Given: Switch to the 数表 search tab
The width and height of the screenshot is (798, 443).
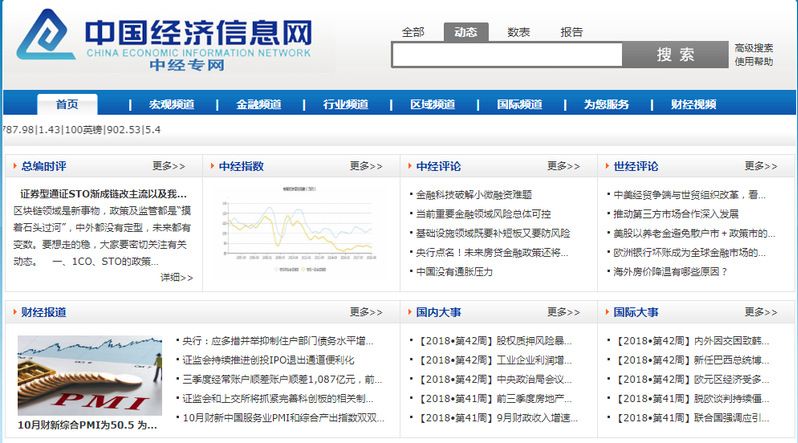Looking at the screenshot, I should point(518,32).
